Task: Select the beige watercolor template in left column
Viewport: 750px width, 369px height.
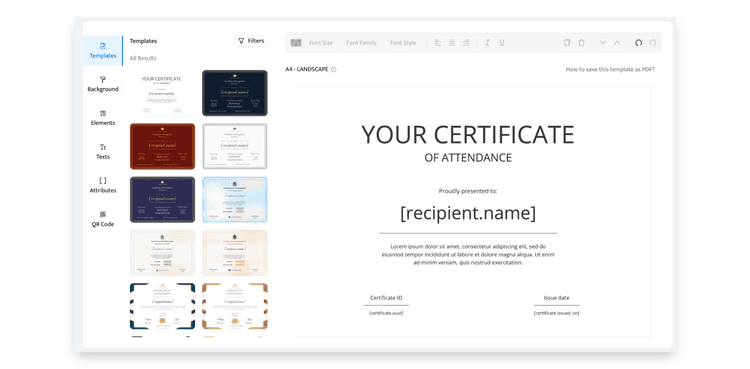Action: click(162, 253)
